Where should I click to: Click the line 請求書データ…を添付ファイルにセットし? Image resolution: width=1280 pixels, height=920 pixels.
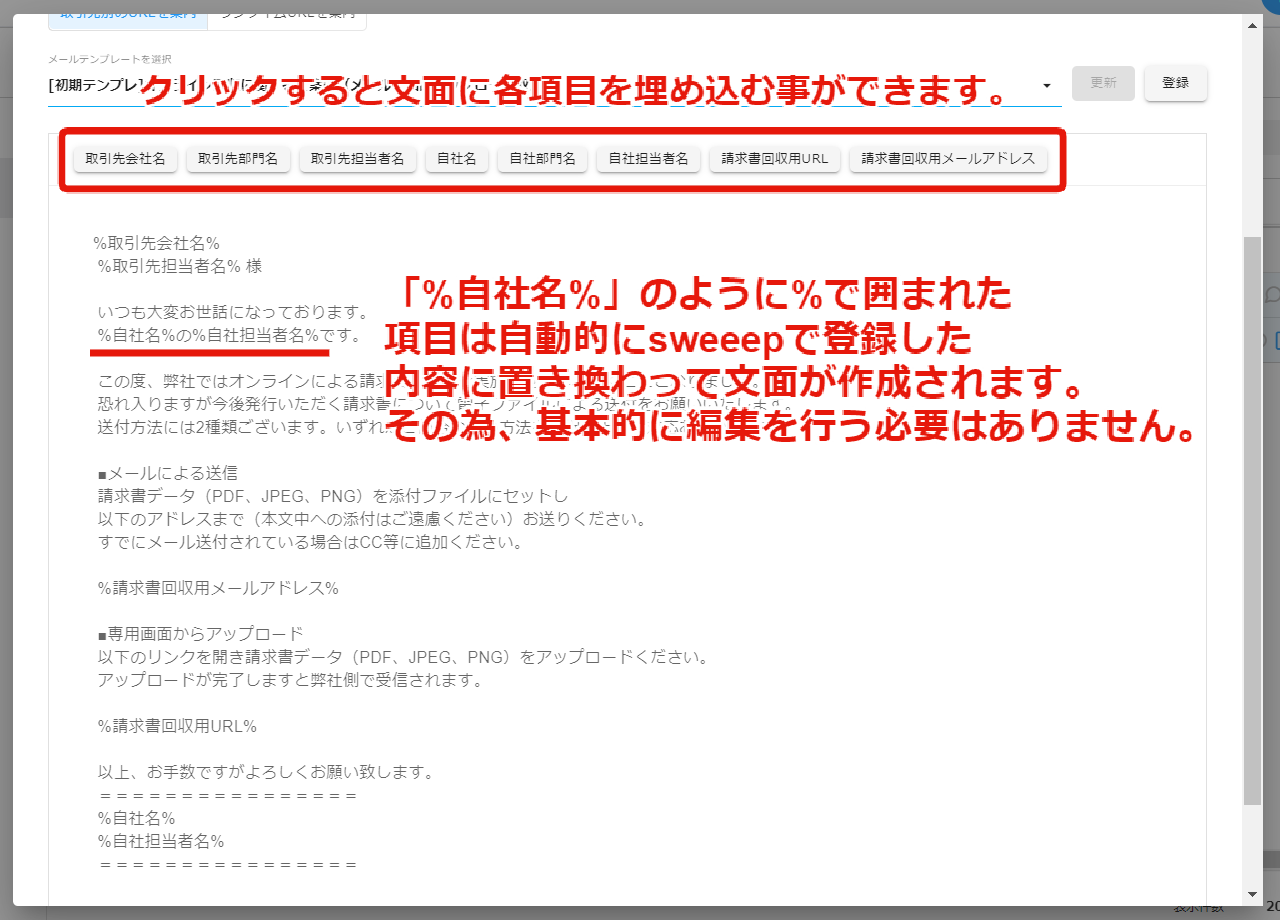333,496
